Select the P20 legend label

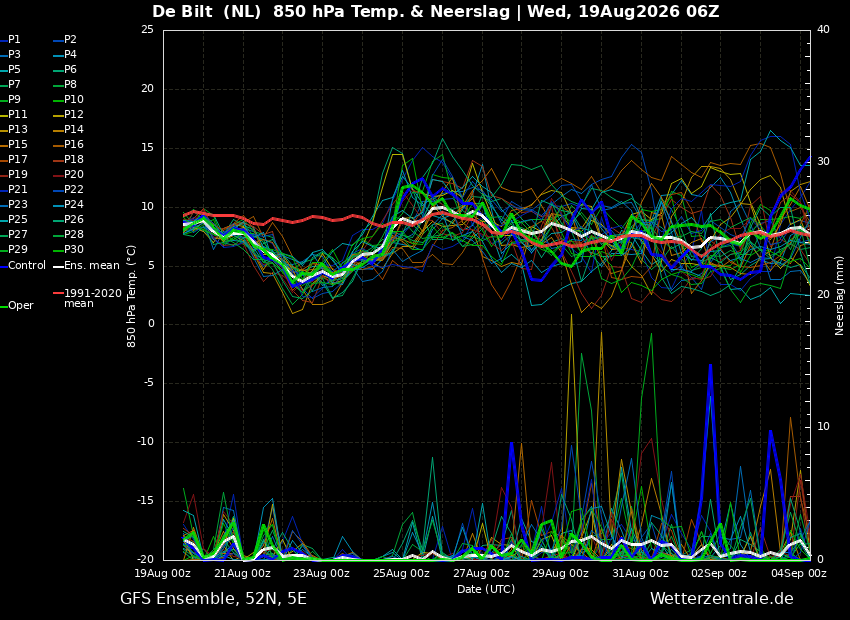click(69, 175)
